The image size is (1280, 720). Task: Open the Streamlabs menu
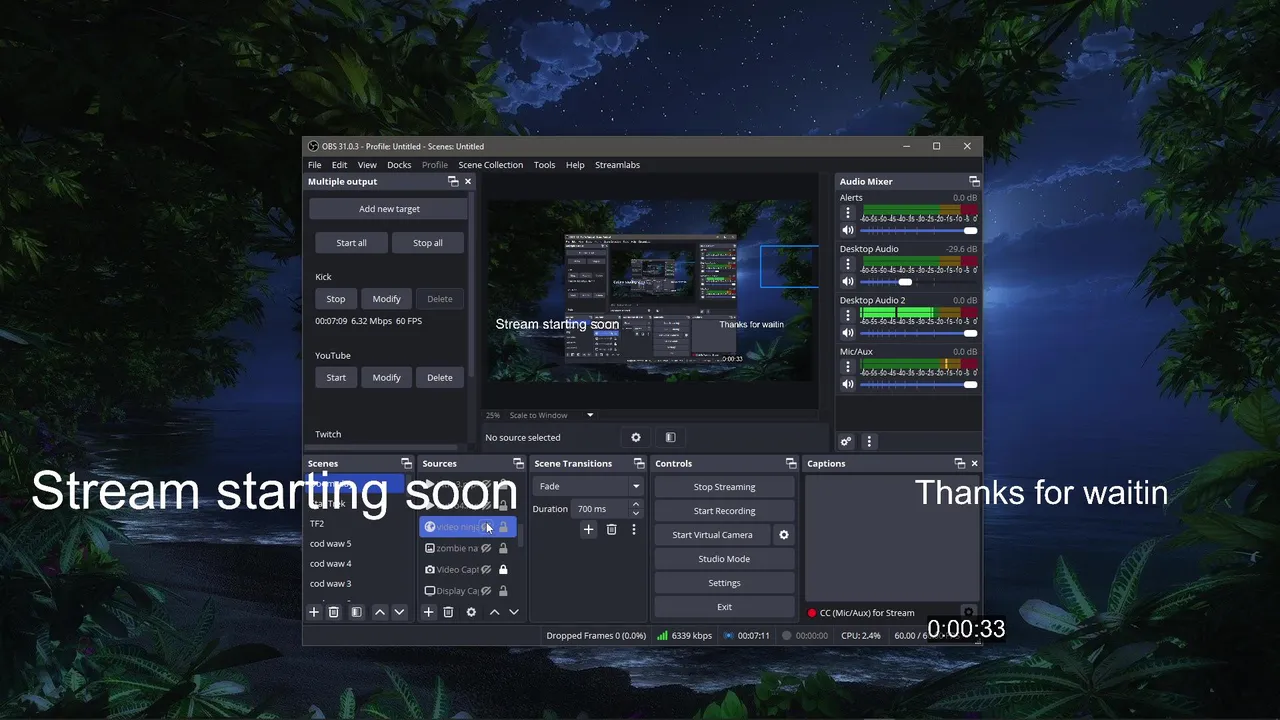pos(617,165)
